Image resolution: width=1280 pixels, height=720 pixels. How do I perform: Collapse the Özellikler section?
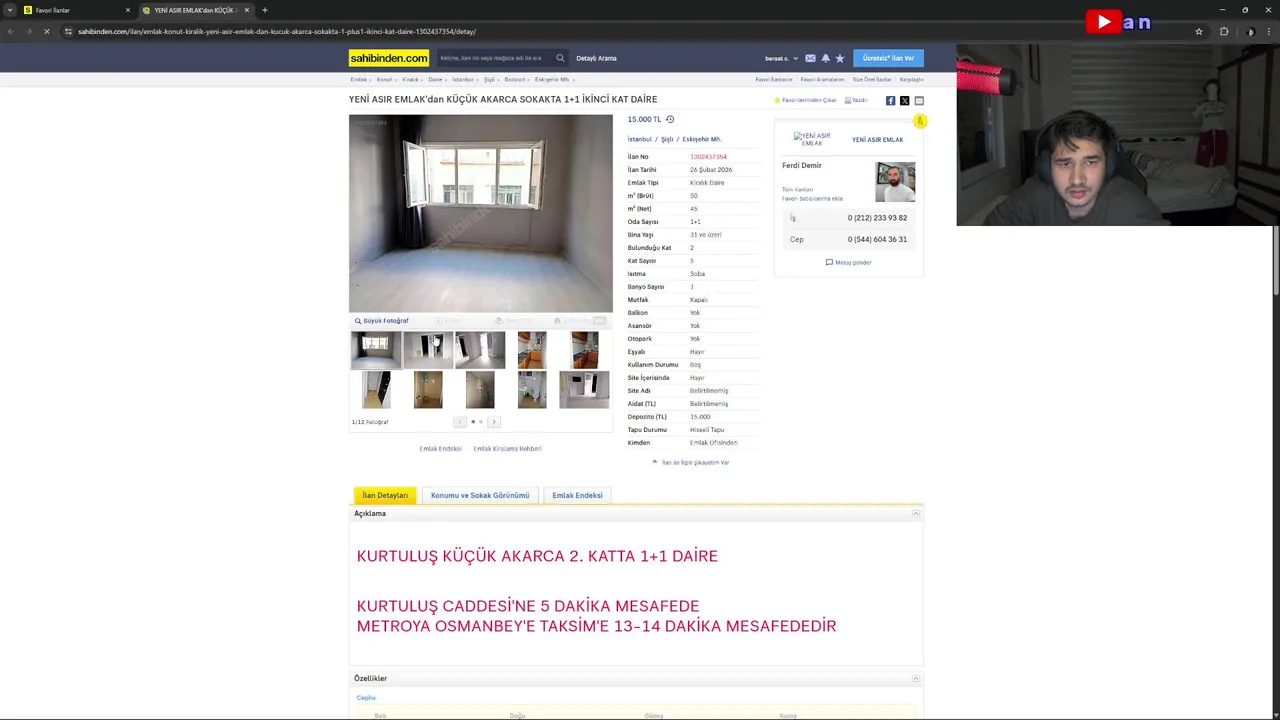915,678
